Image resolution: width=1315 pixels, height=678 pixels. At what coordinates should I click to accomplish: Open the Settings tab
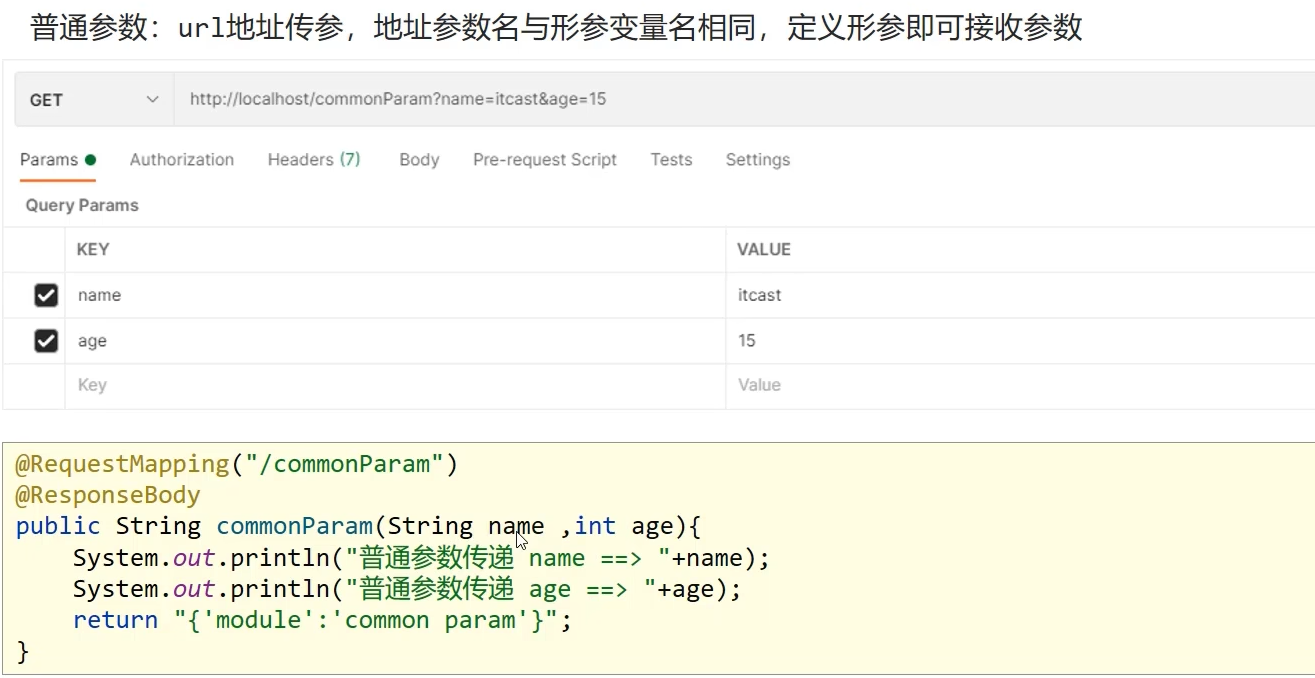757,160
